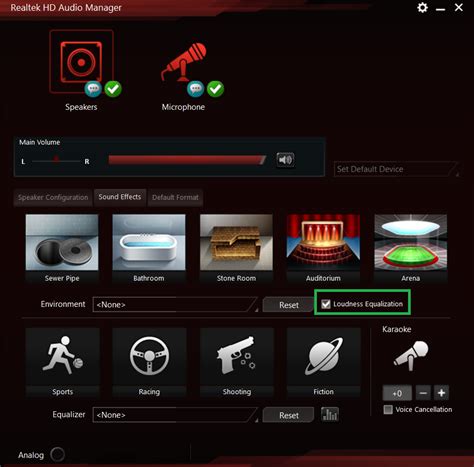Mute the main volume speaker button

(285, 160)
